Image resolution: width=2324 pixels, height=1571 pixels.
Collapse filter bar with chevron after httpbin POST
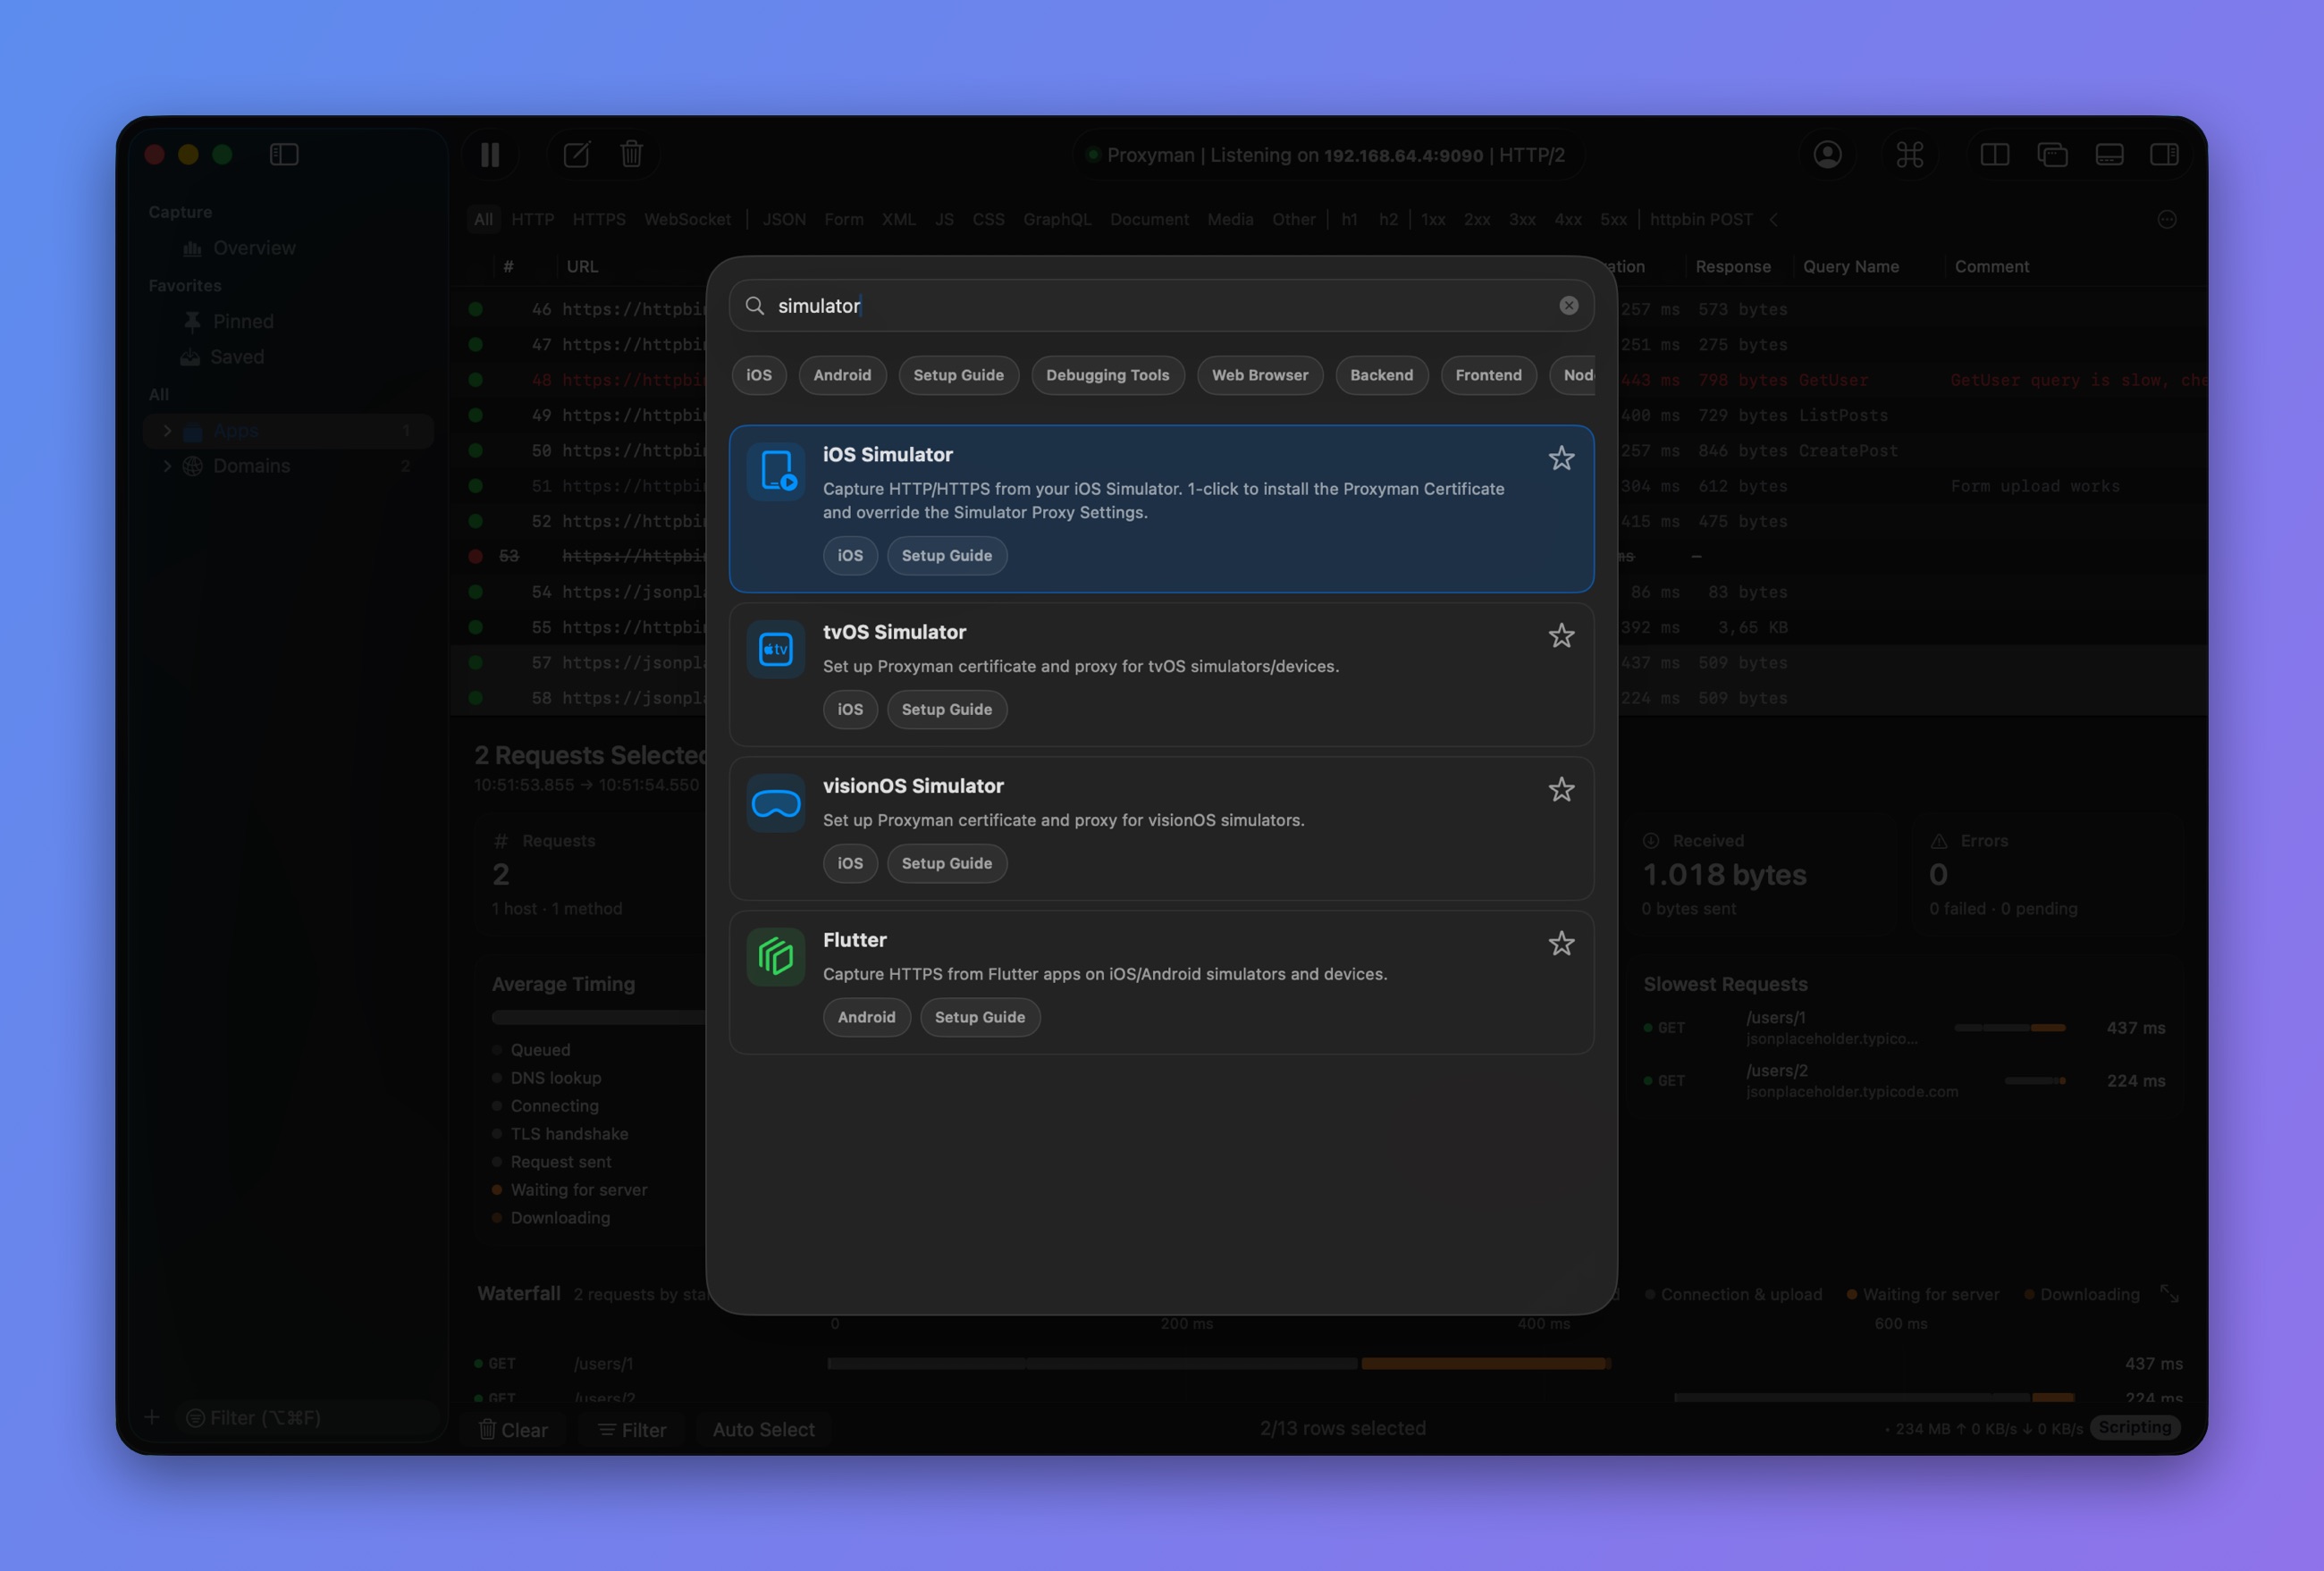(1773, 220)
